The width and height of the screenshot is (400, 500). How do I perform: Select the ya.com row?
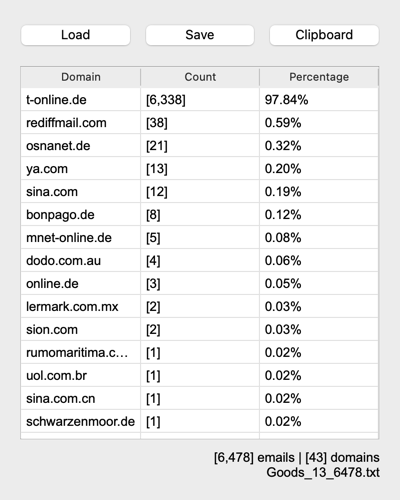click(x=200, y=169)
